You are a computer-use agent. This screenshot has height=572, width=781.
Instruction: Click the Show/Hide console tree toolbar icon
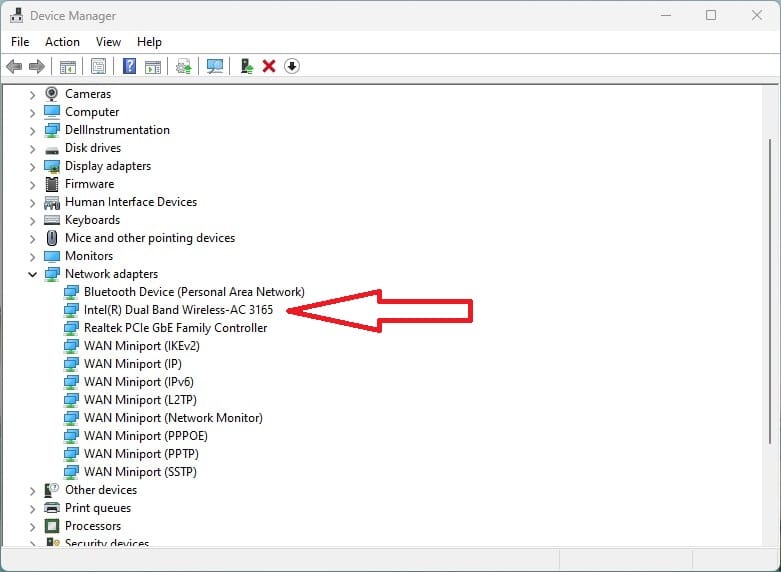(68, 66)
